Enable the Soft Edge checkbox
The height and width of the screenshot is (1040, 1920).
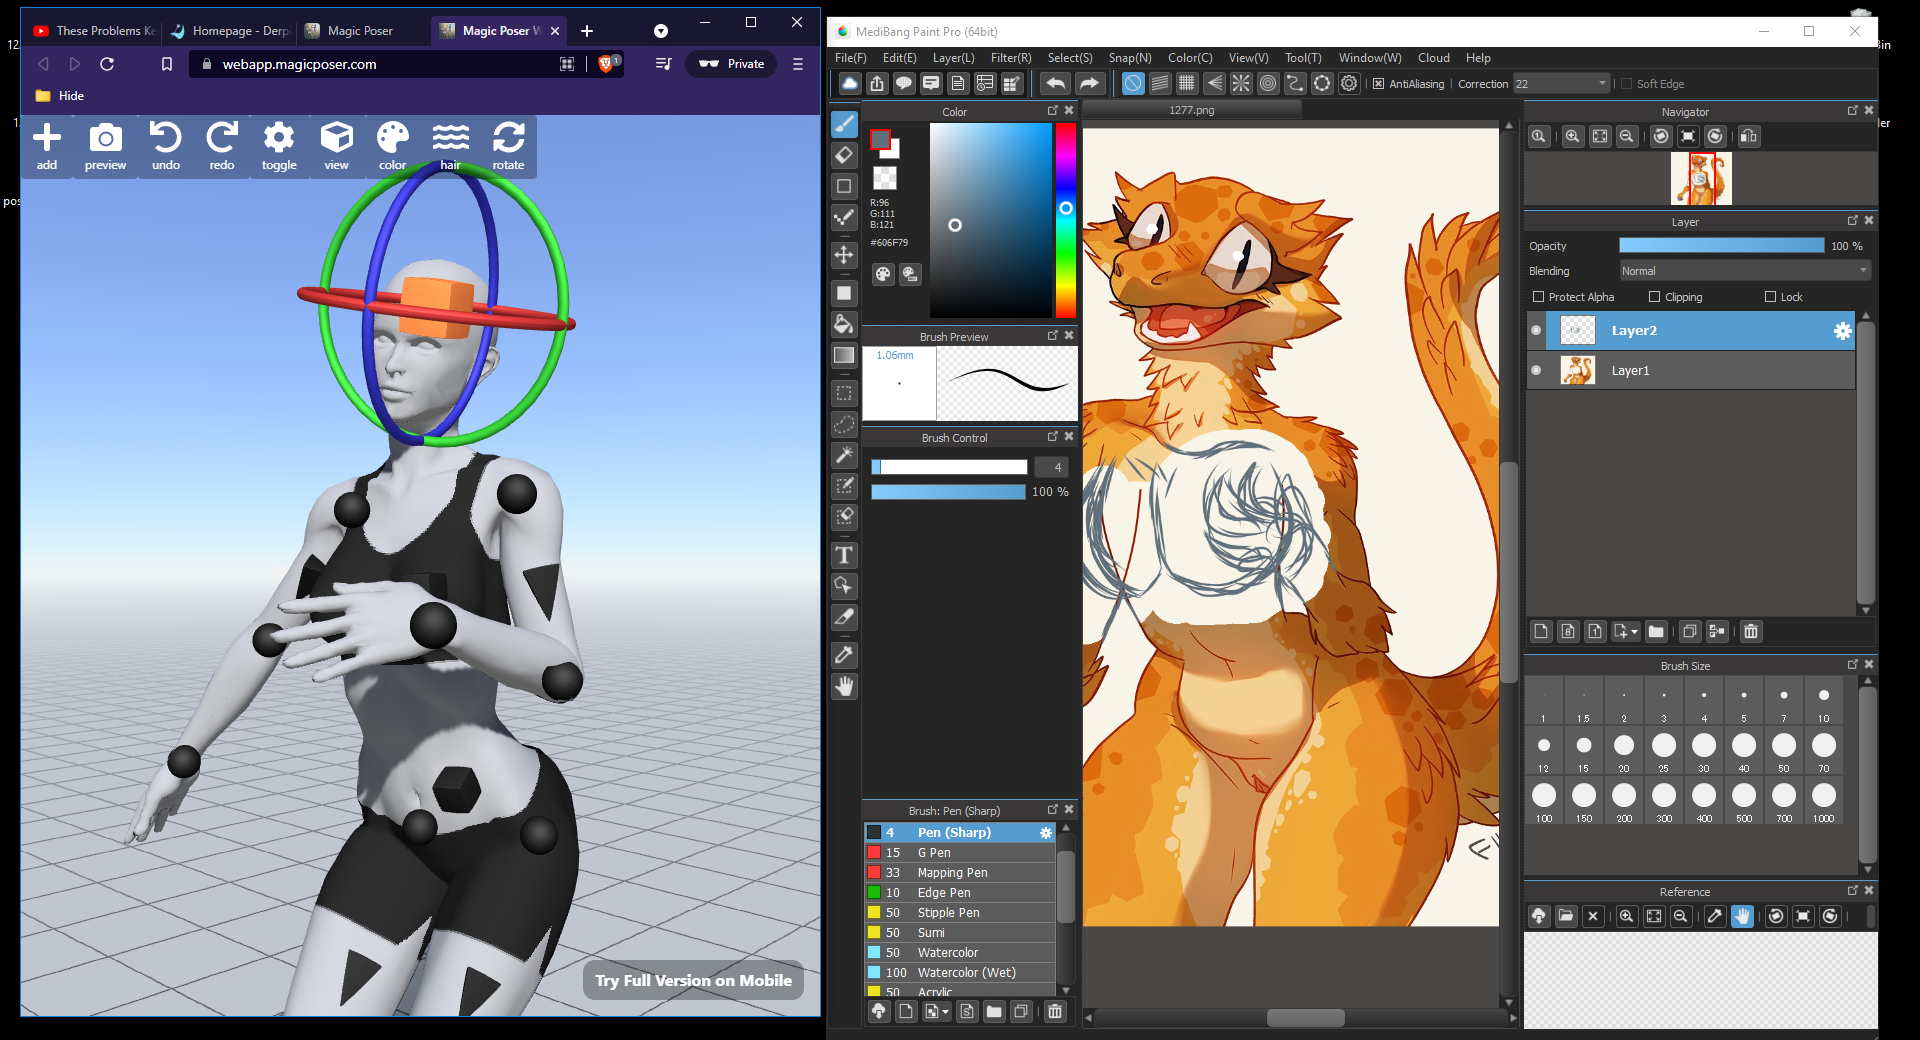pos(1626,84)
